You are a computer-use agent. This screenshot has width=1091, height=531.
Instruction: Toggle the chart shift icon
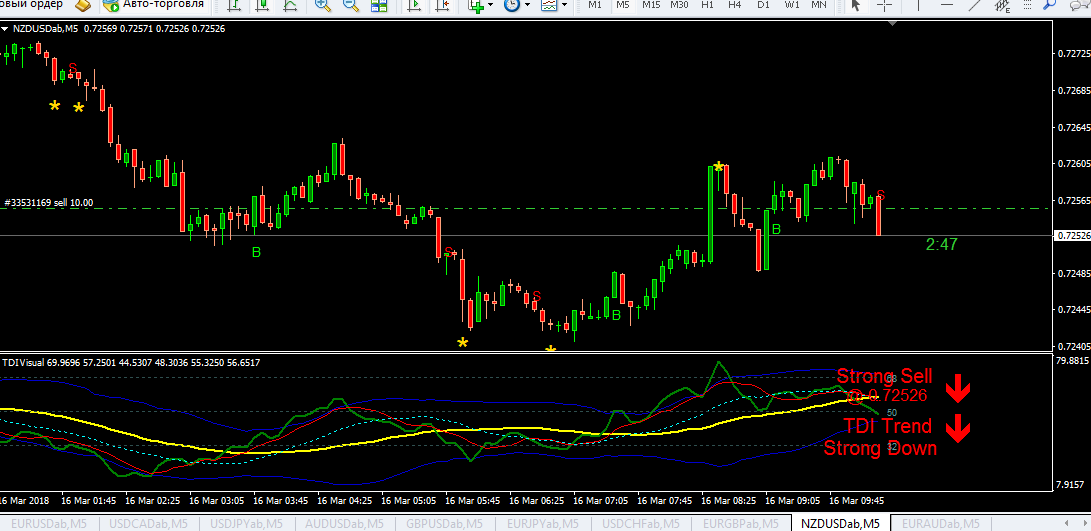(x=442, y=6)
